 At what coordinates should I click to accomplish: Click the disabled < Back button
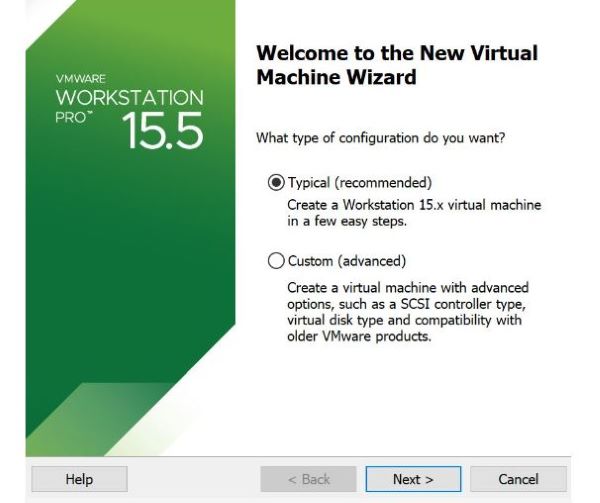tap(308, 479)
